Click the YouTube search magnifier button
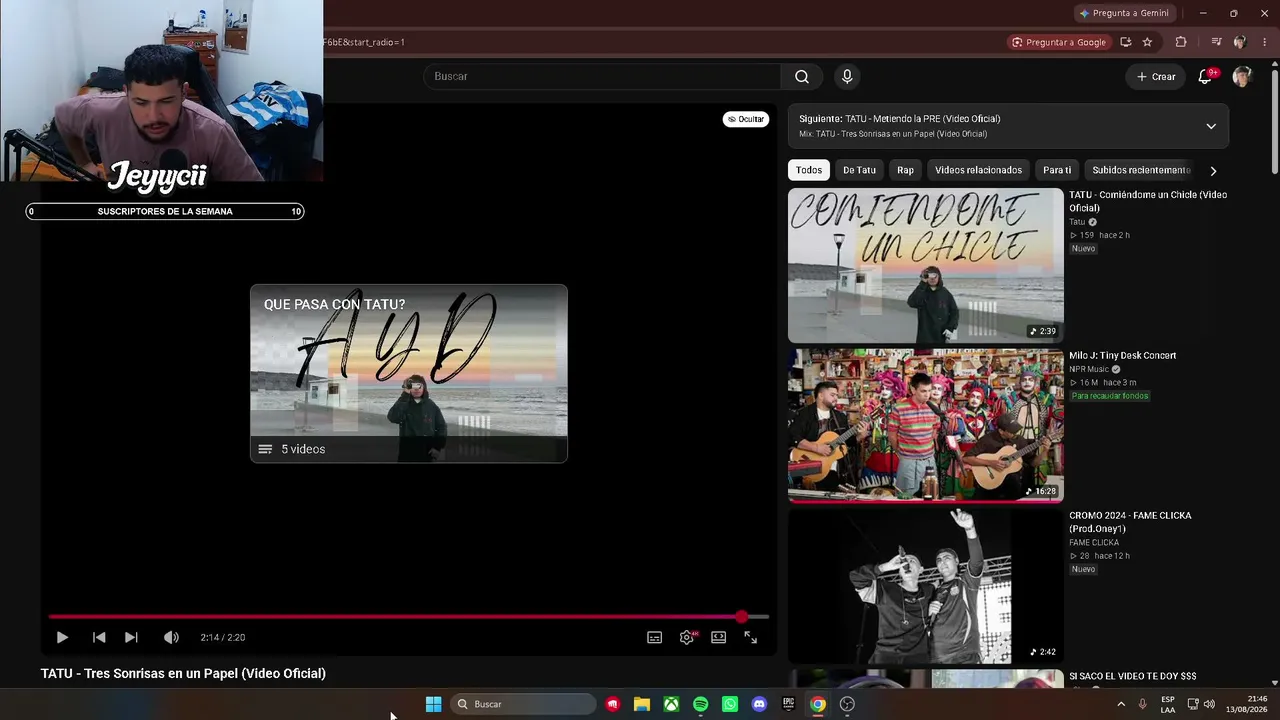1280x720 pixels. [x=802, y=76]
